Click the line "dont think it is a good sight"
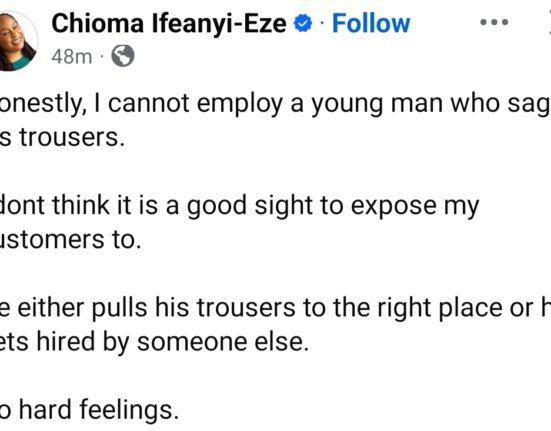 (x=239, y=207)
